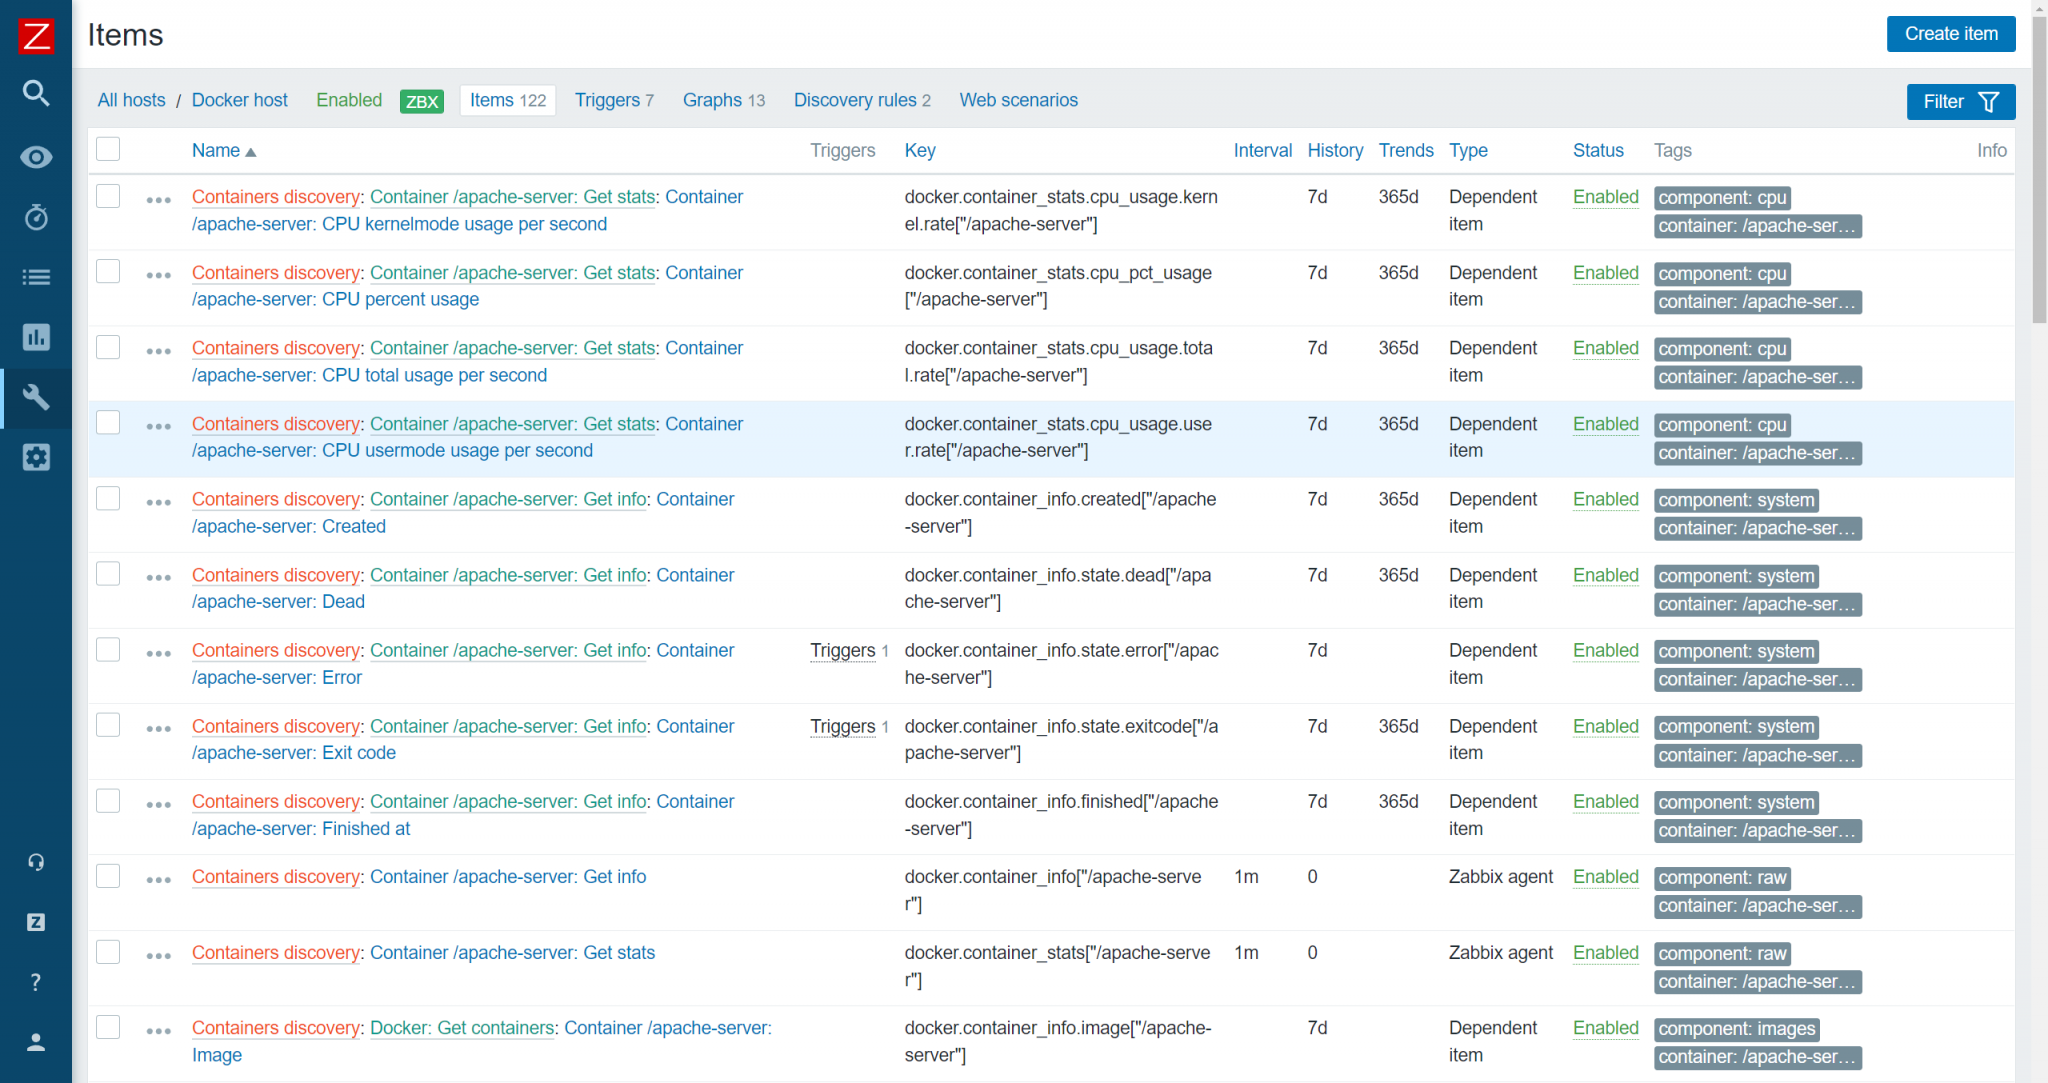Expand the Filter panel

pyautogui.click(x=1959, y=101)
